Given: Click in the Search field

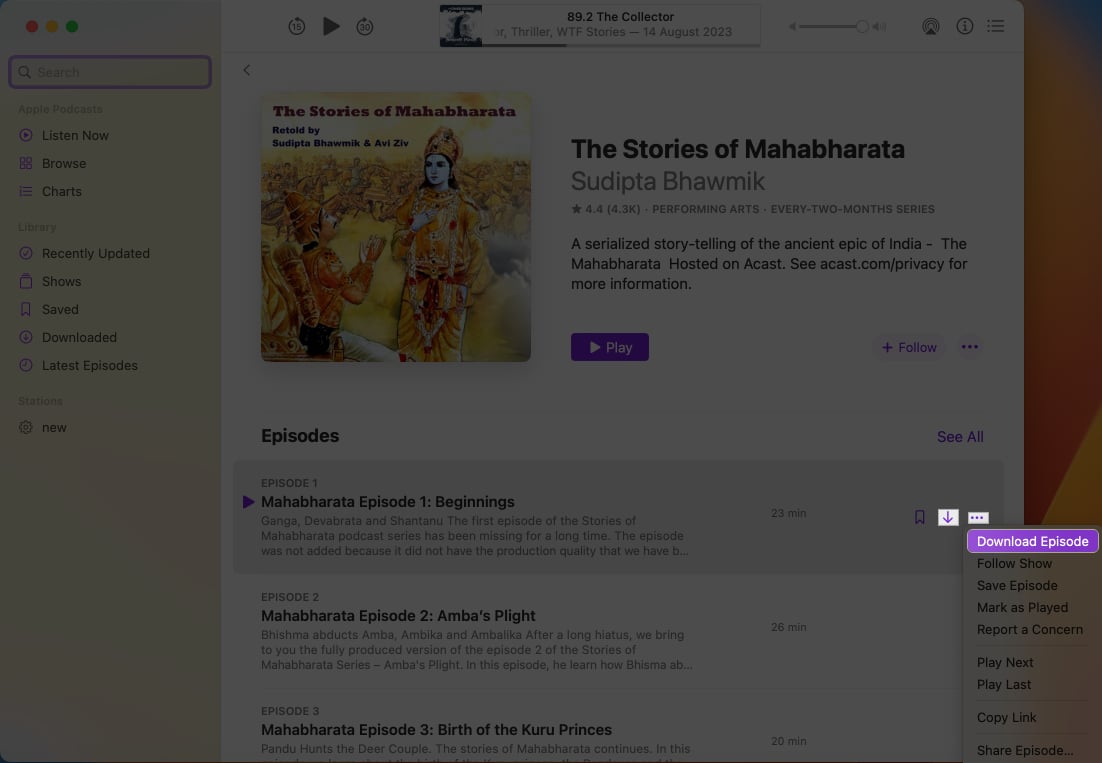Looking at the screenshot, I should (110, 72).
